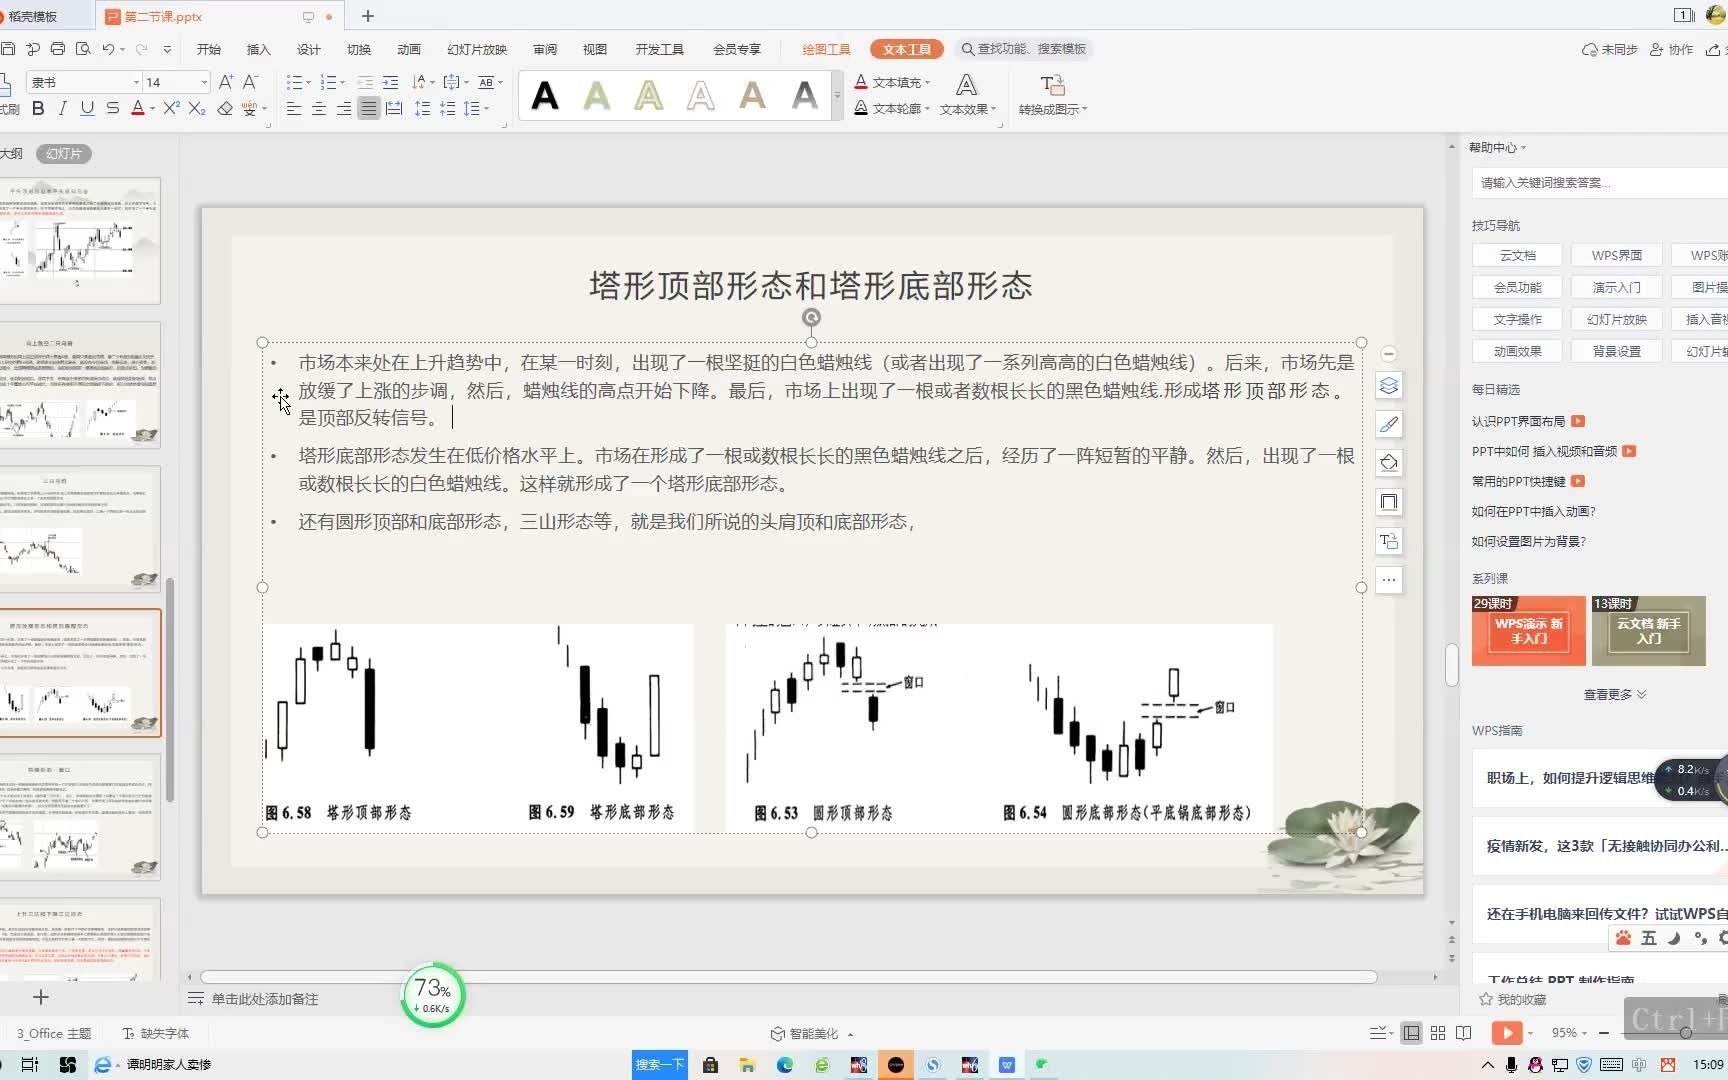
Task: Click '查看更多' link in help panel
Action: (x=1614, y=694)
